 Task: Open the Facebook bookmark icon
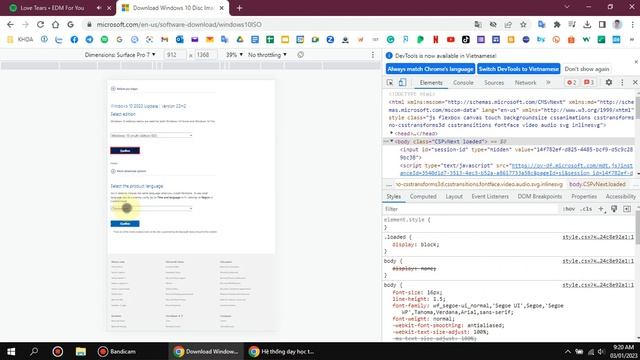(x=74, y=40)
